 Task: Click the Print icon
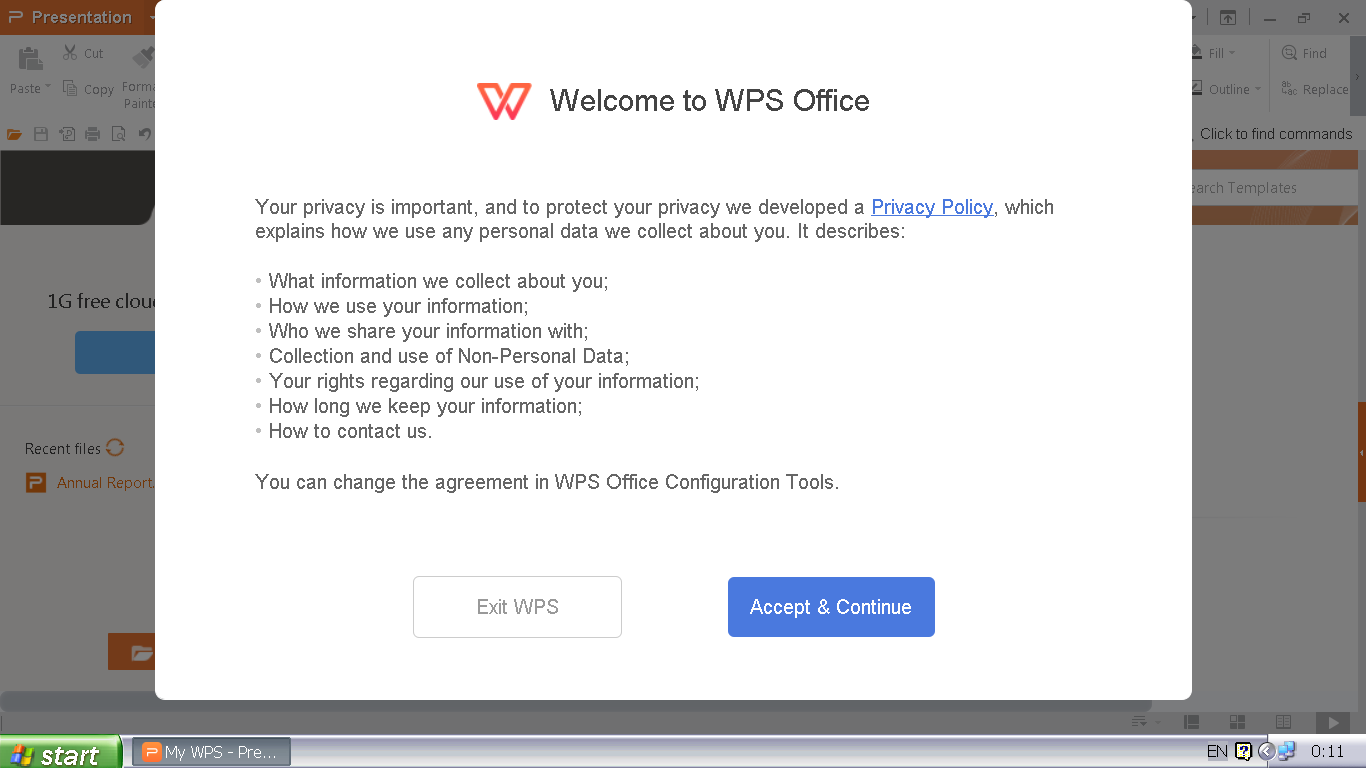point(92,133)
